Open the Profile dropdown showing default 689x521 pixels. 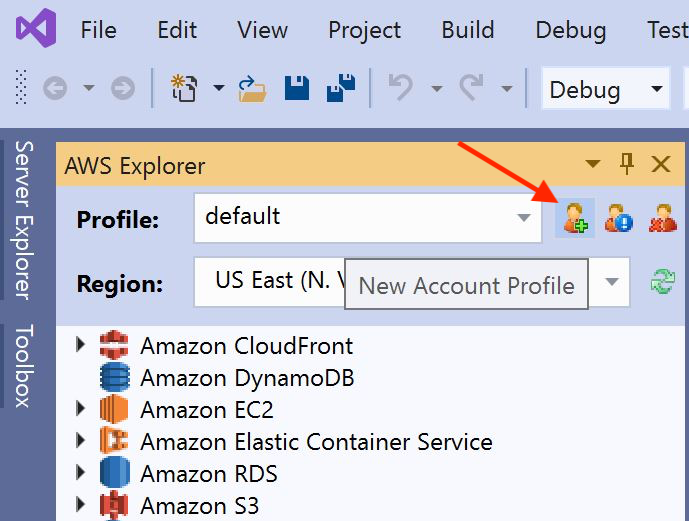tap(368, 218)
